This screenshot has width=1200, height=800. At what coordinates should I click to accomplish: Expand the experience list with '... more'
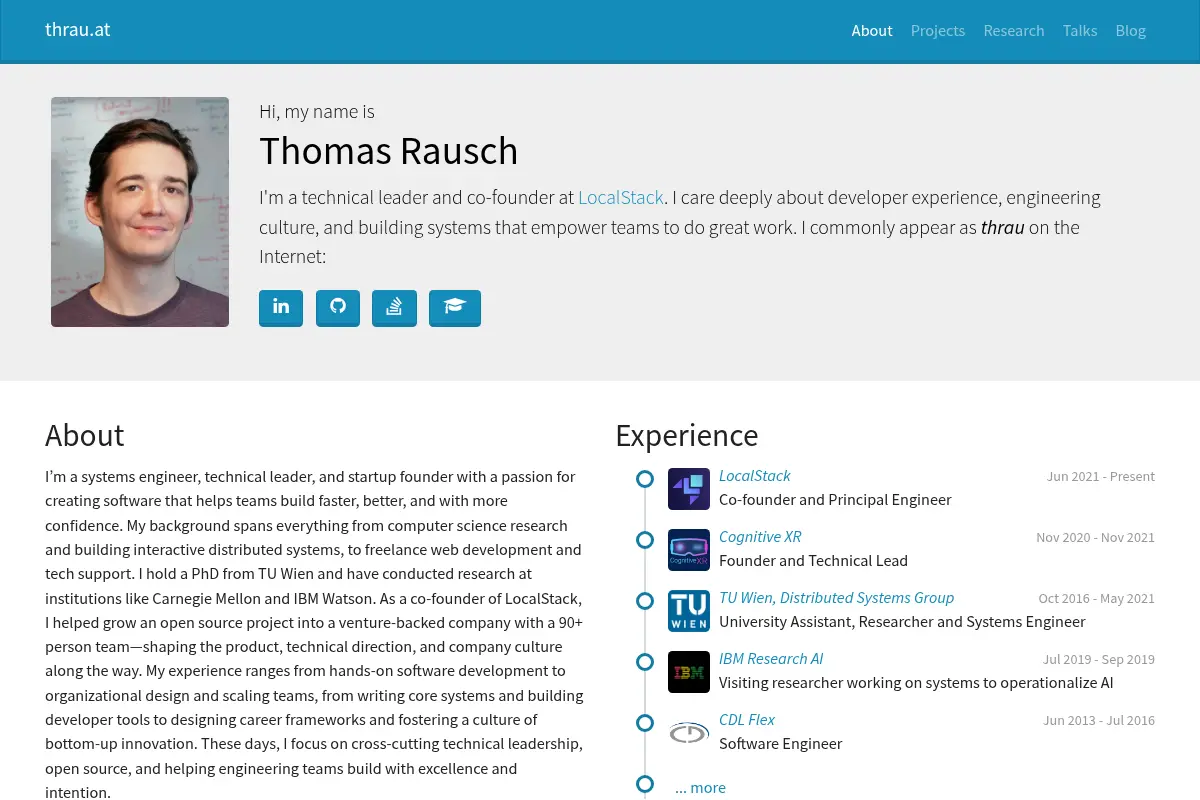700,788
